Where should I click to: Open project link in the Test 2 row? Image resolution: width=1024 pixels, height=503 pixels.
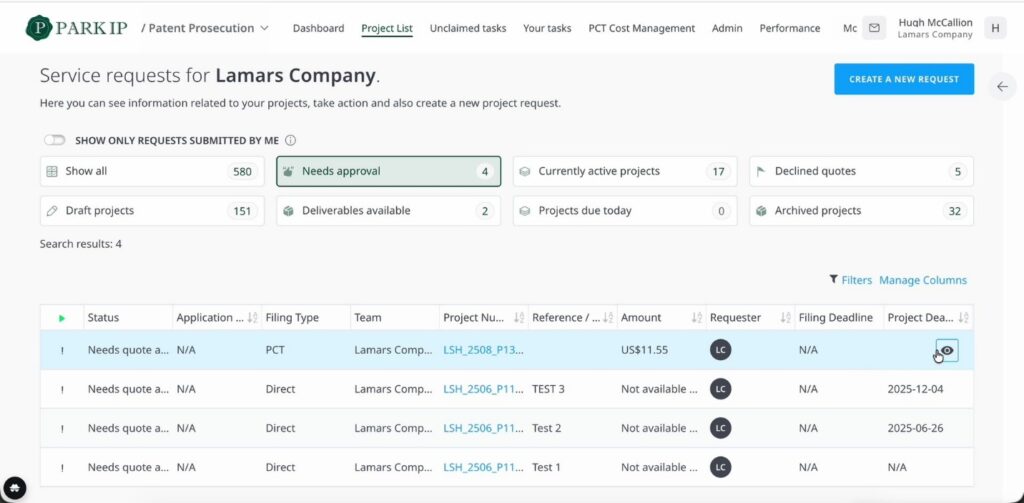(483, 429)
